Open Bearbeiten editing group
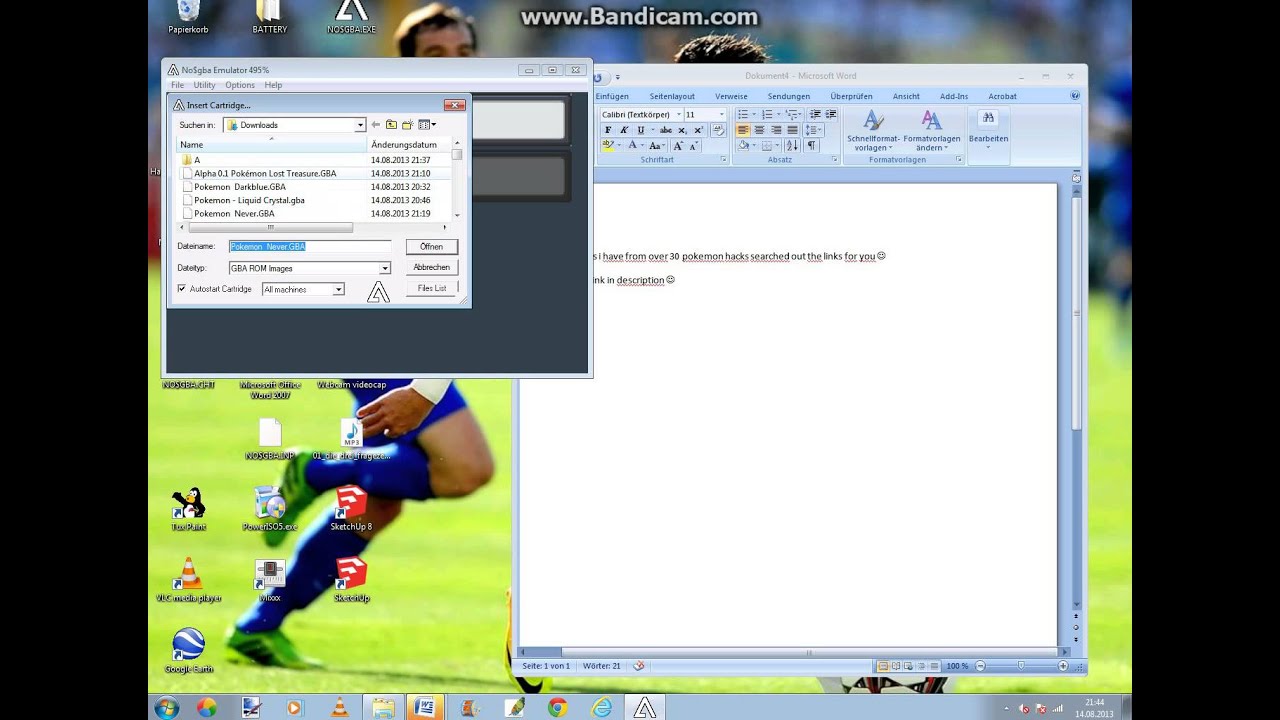Viewport: 1280px width, 720px height. coord(988,130)
